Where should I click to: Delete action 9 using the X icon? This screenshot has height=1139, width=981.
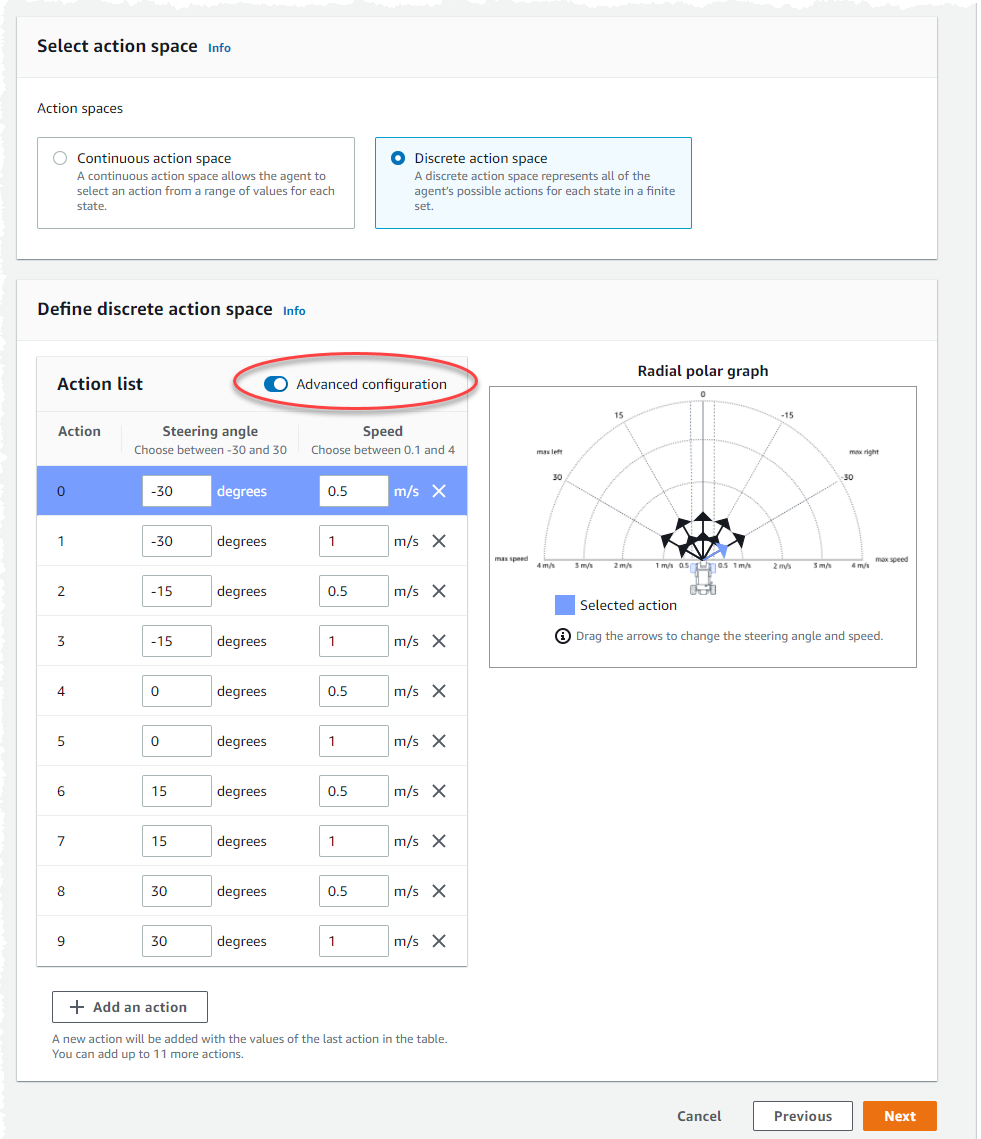[438, 940]
